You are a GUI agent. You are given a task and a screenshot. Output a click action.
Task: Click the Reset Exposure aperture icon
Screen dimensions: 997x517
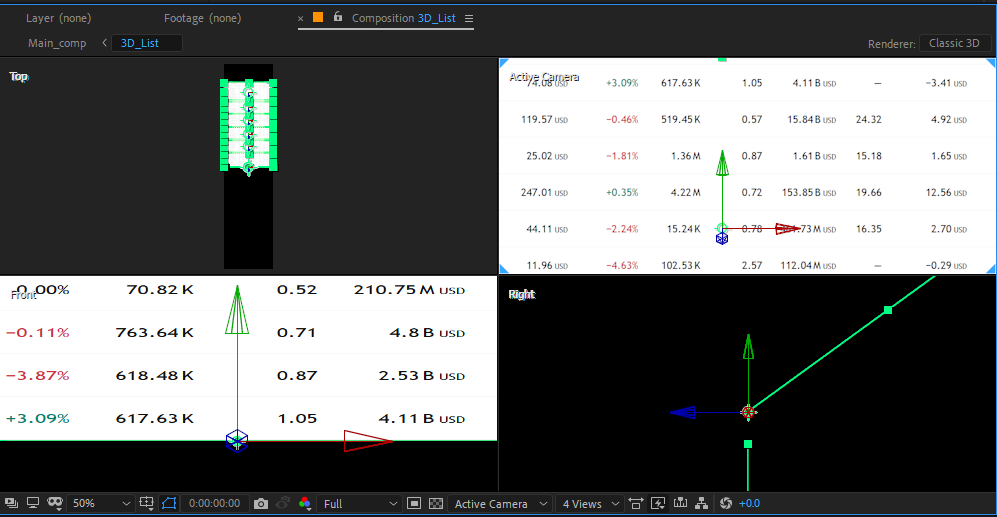coord(727,504)
